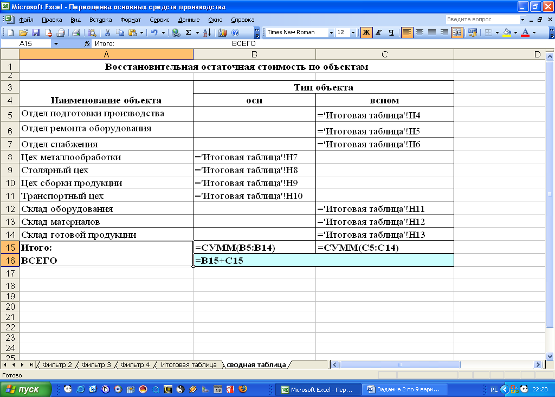Click the Undo arrow icon
555x397 pixels.
(x=154, y=33)
